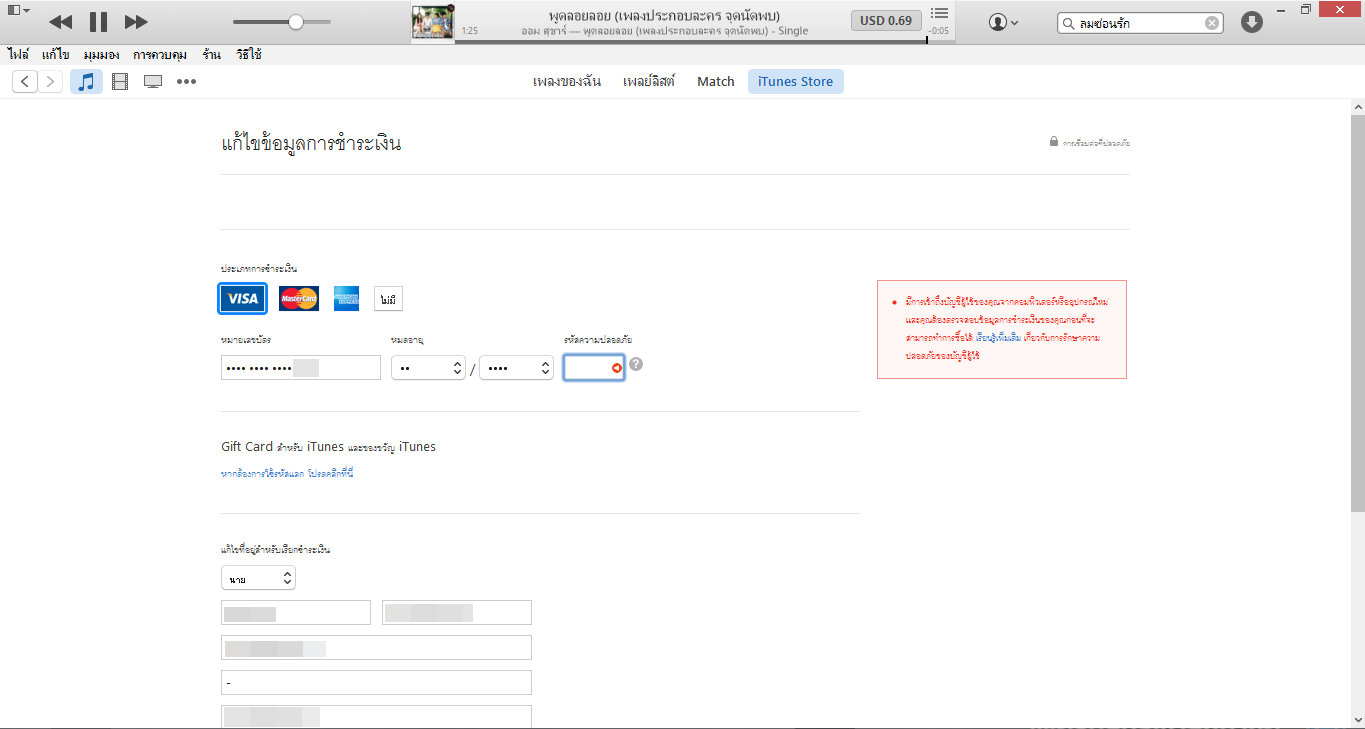Click the first address line field
Viewport: 1365px width, 729px height.
pos(376,647)
